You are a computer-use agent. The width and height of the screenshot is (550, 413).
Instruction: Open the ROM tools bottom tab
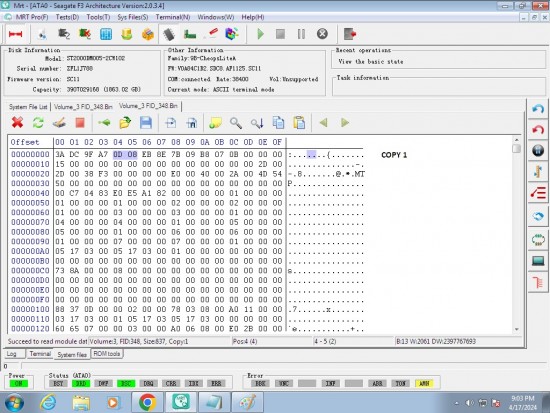coord(107,354)
